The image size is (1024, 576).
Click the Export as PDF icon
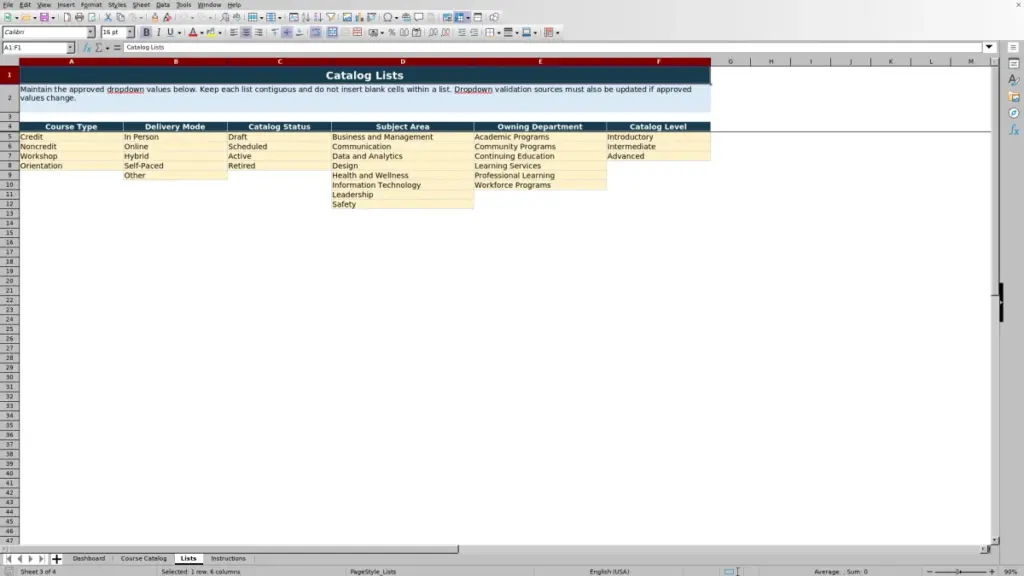pos(67,18)
